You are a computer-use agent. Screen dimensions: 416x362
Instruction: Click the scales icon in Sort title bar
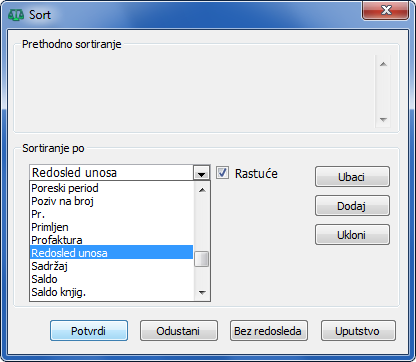pos(16,15)
